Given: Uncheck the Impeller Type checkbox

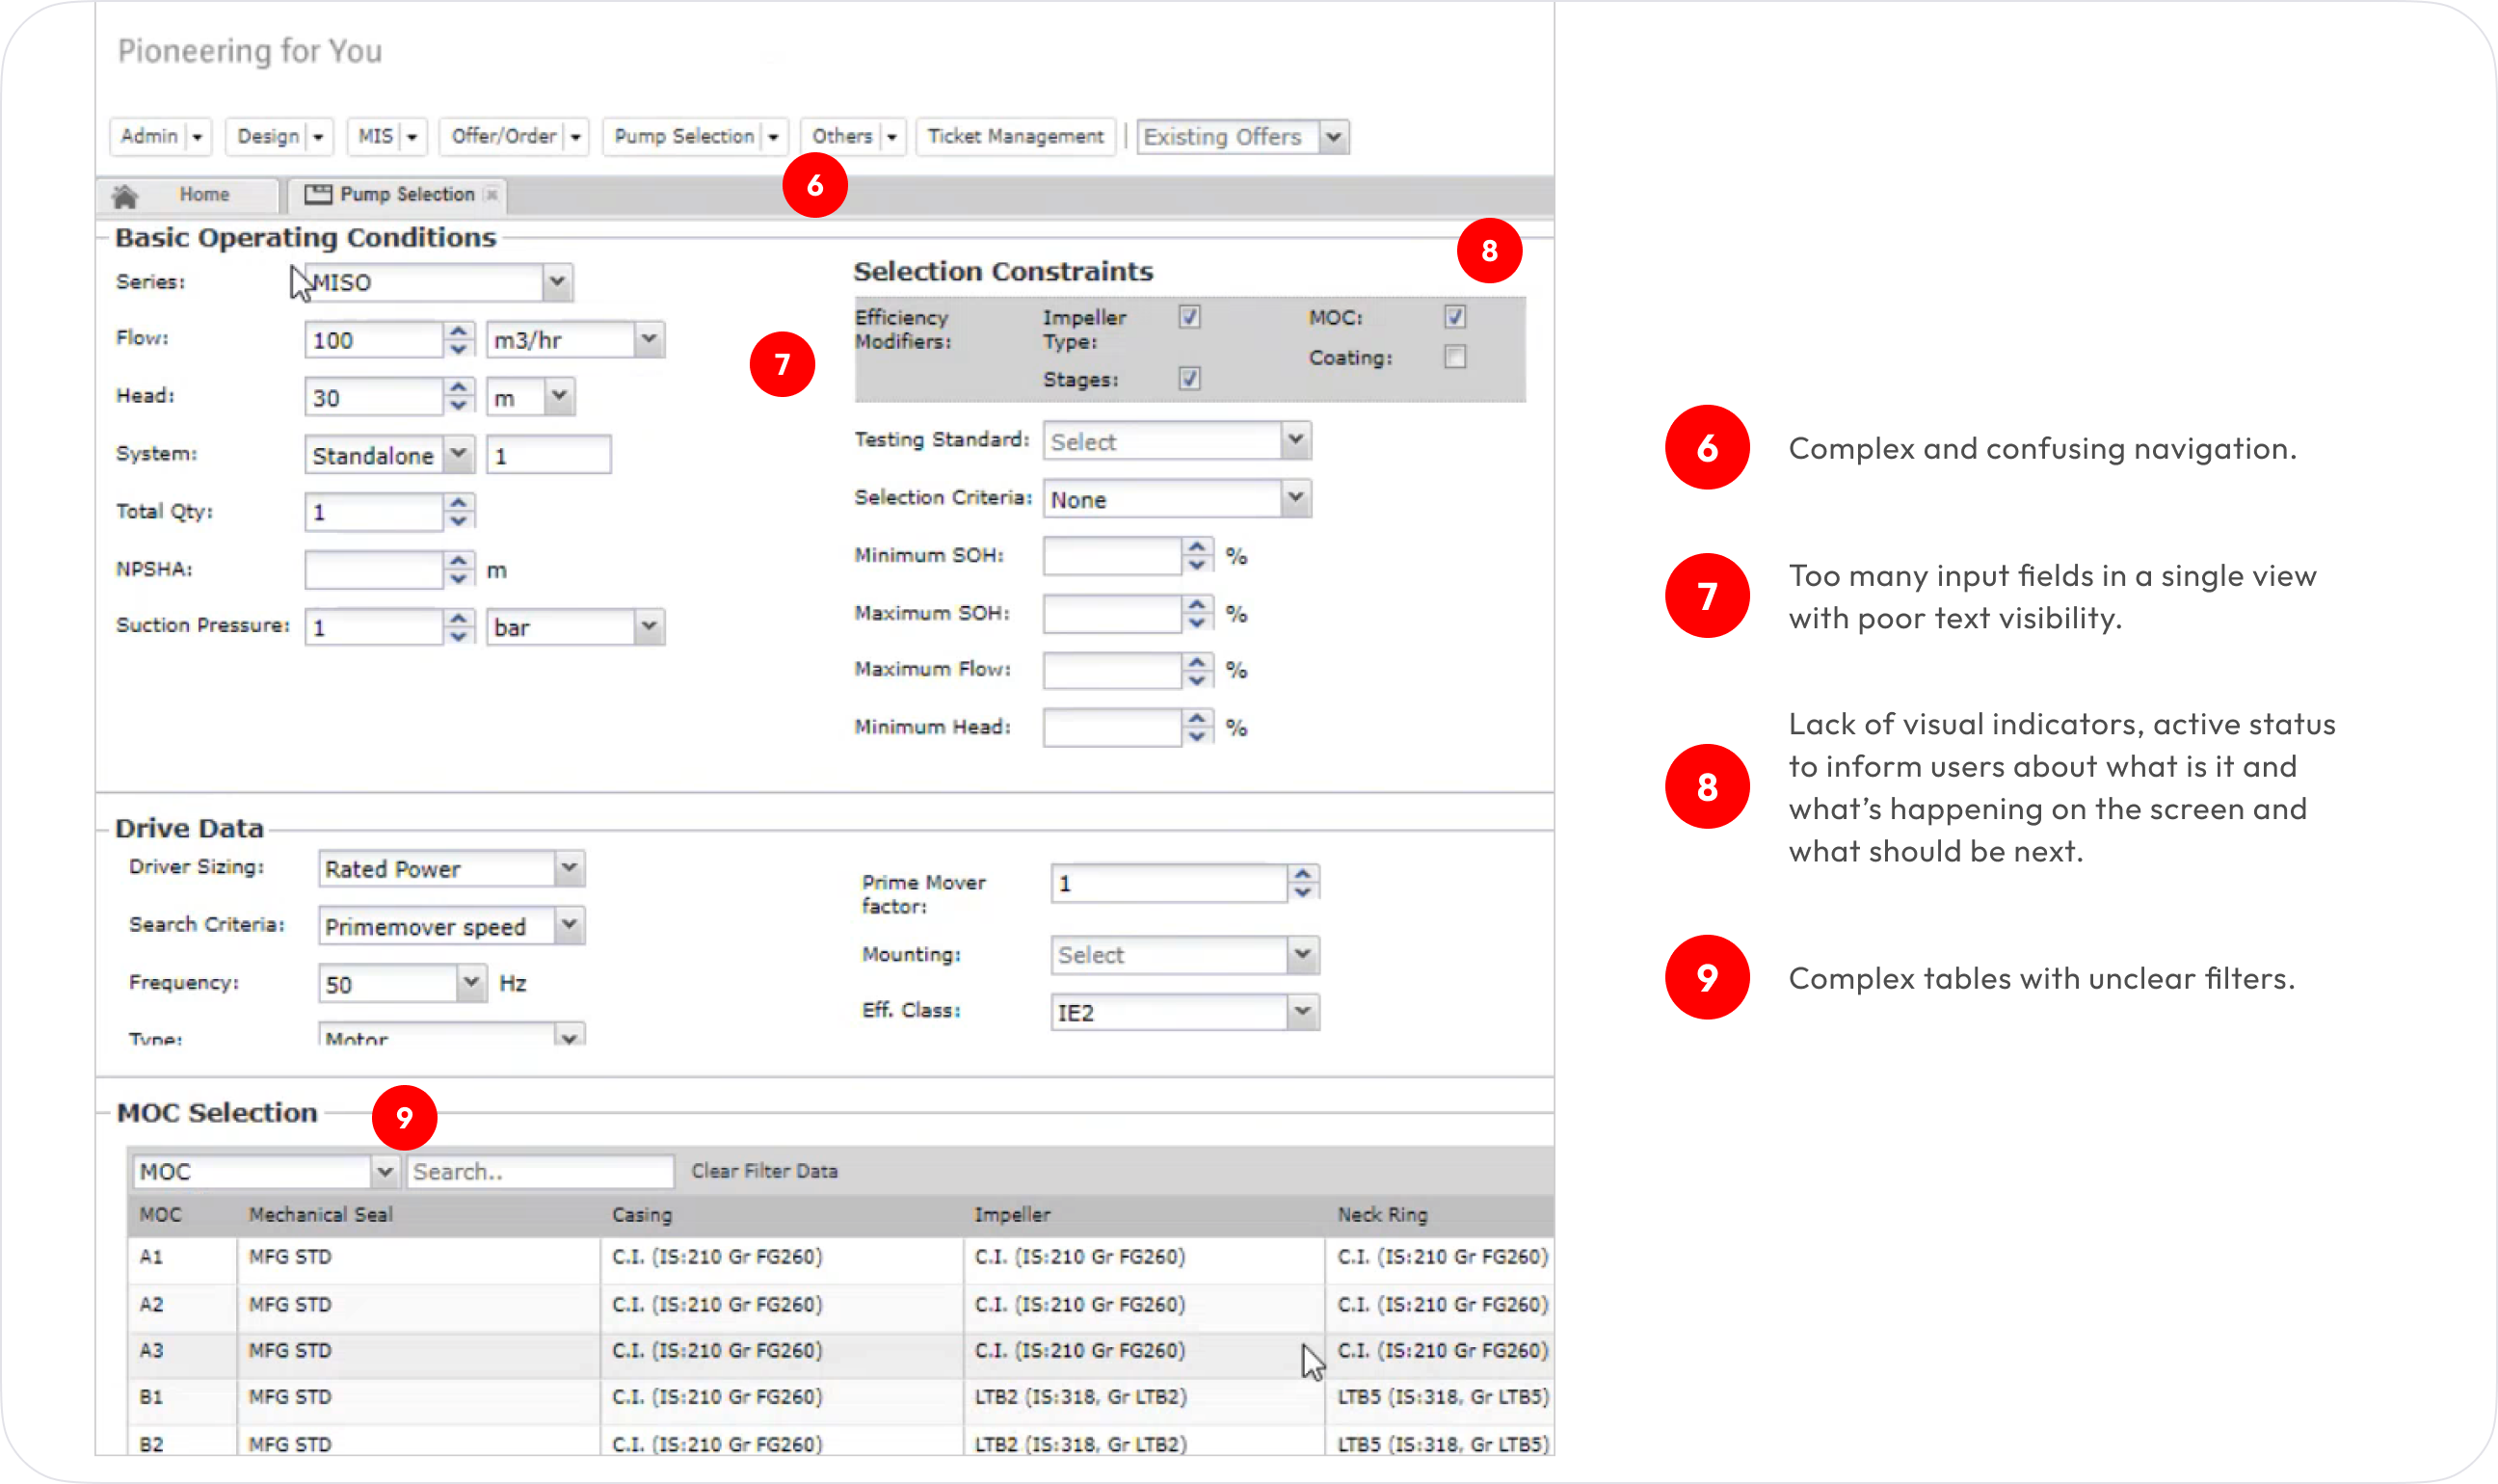Looking at the screenshot, I should click(x=1189, y=317).
